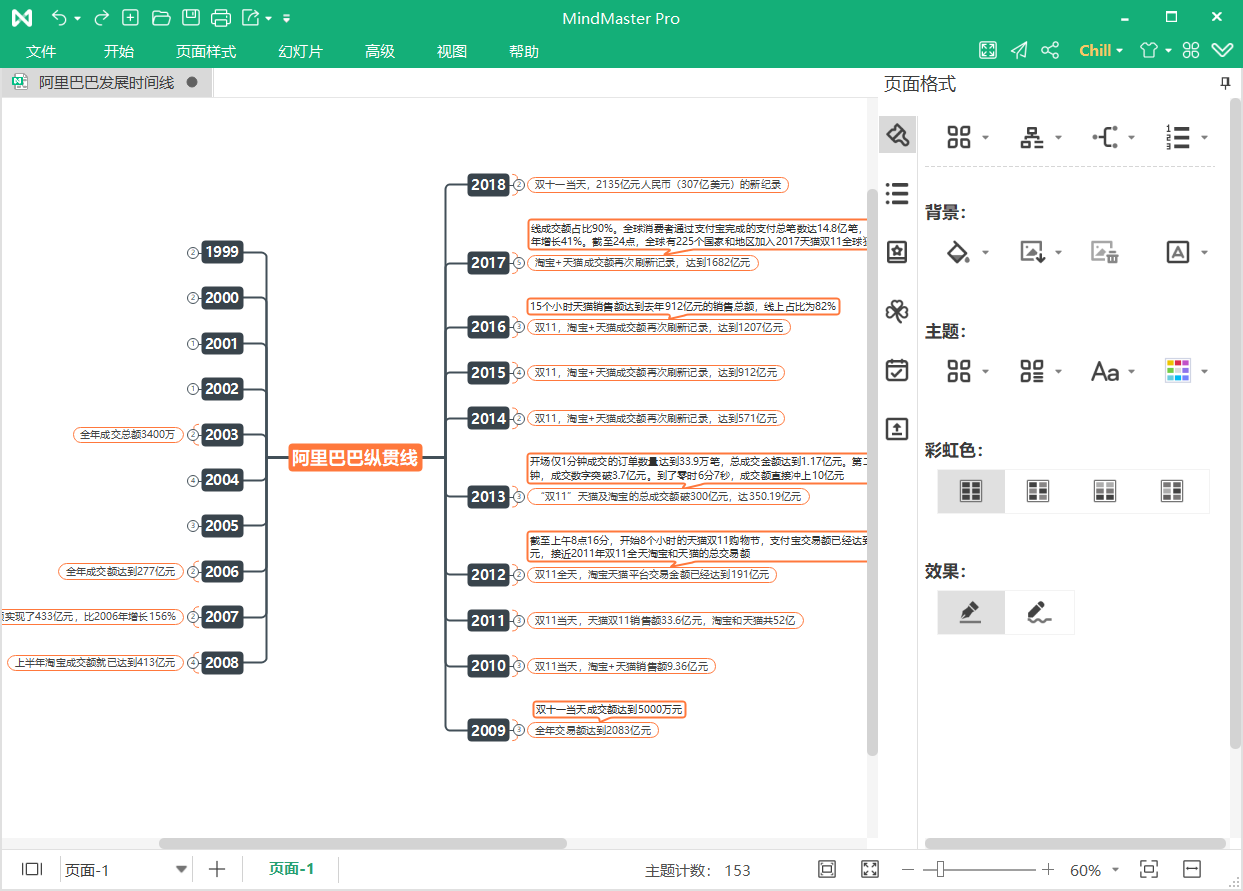Select the 阿里巴巴发展时间线 document tab
Viewport: 1243px width, 891px height.
(x=106, y=83)
